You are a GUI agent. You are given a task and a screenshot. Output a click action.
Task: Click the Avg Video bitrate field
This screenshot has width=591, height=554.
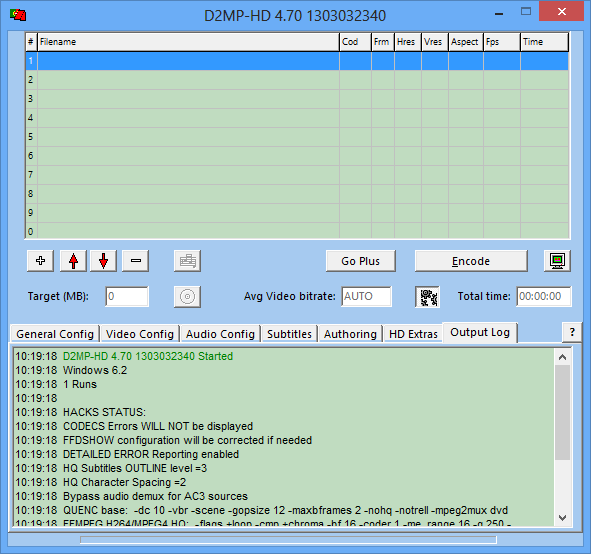(366, 296)
